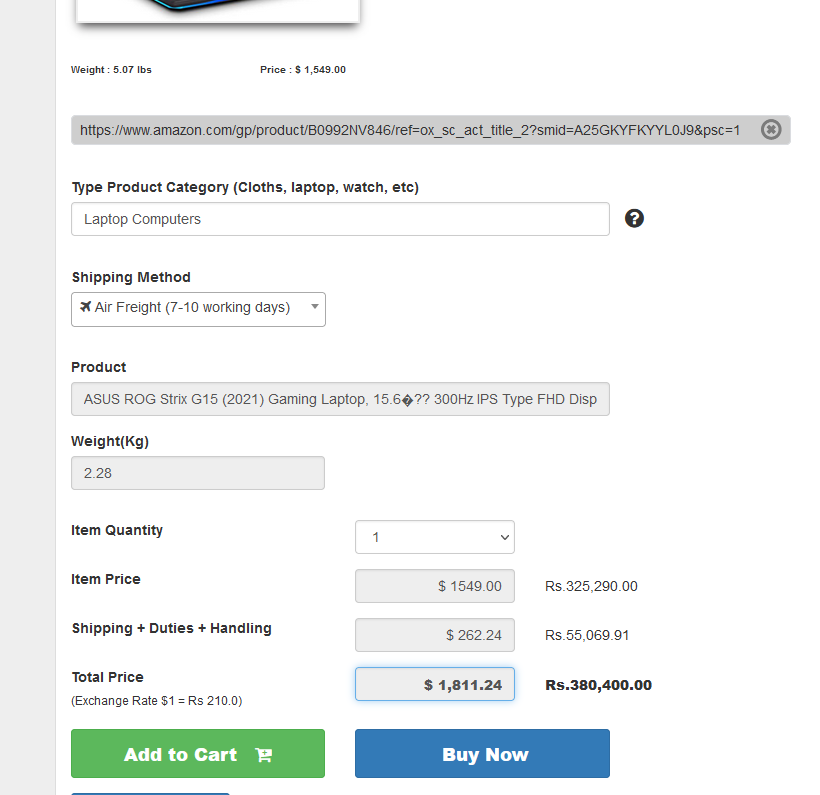
Task: Click the Weight(Kg) field showing 2.28
Action: (x=198, y=473)
